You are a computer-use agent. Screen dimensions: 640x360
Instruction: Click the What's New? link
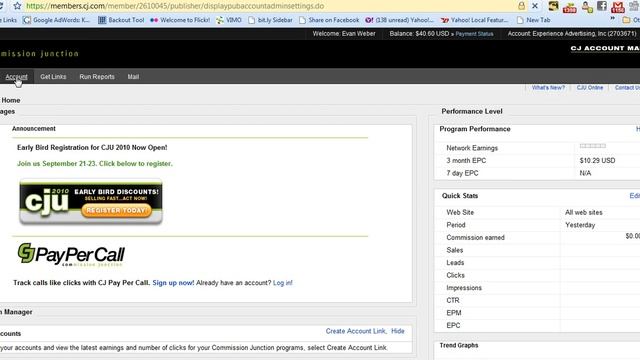point(548,88)
